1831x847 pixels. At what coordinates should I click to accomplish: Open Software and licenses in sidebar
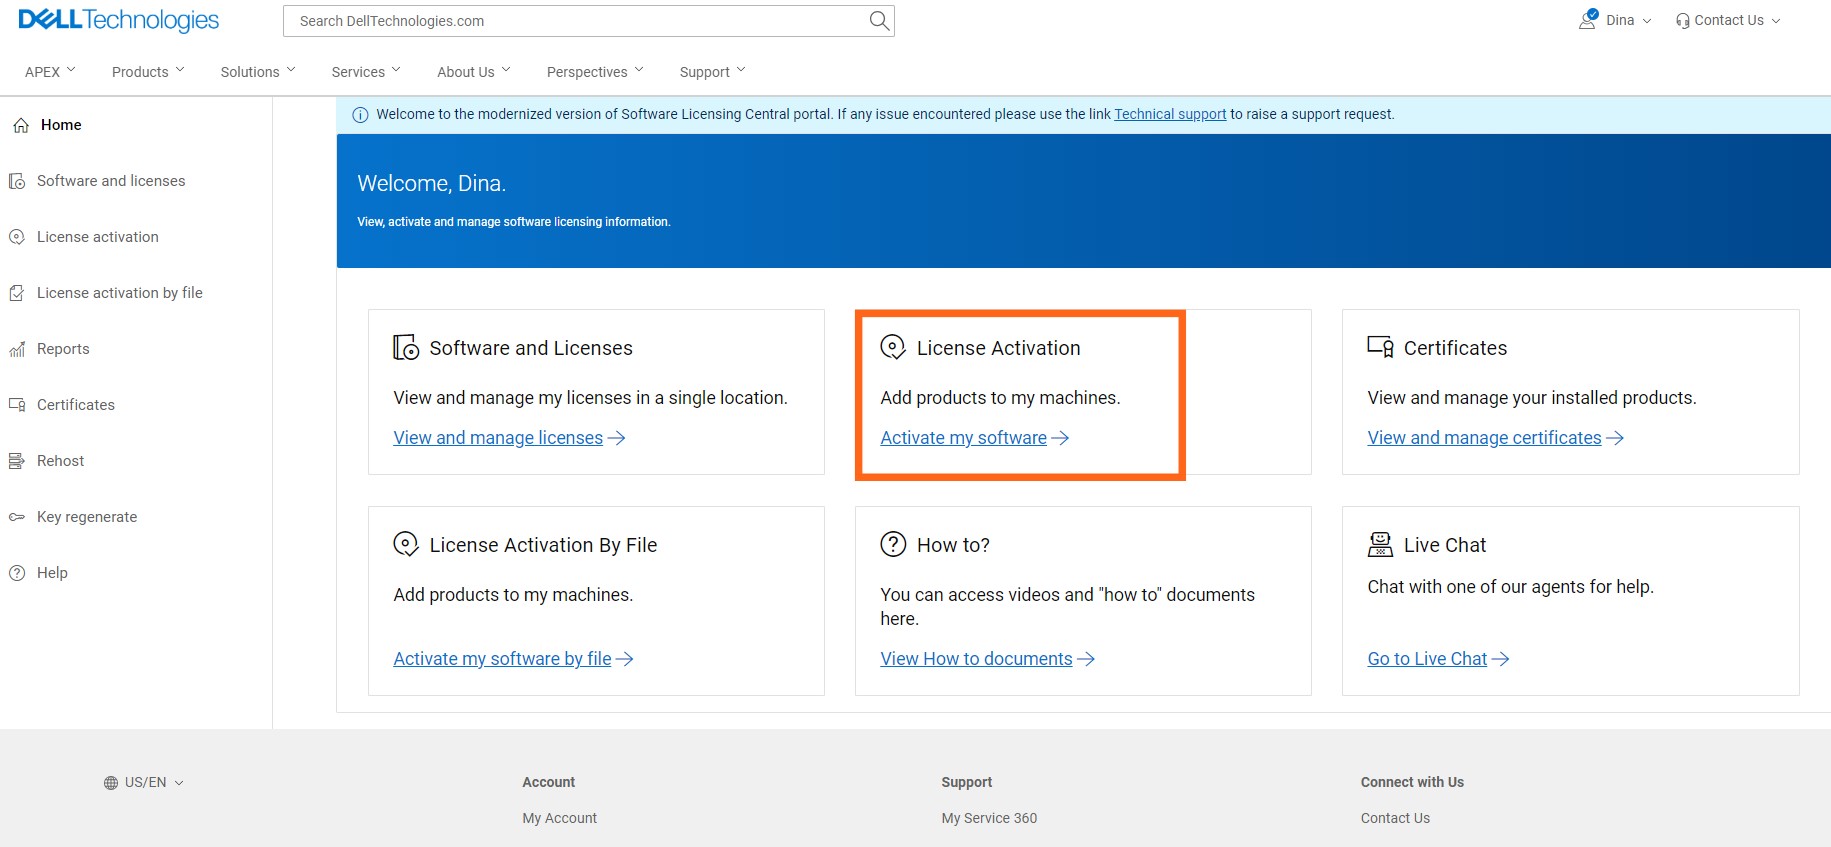click(111, 181)
